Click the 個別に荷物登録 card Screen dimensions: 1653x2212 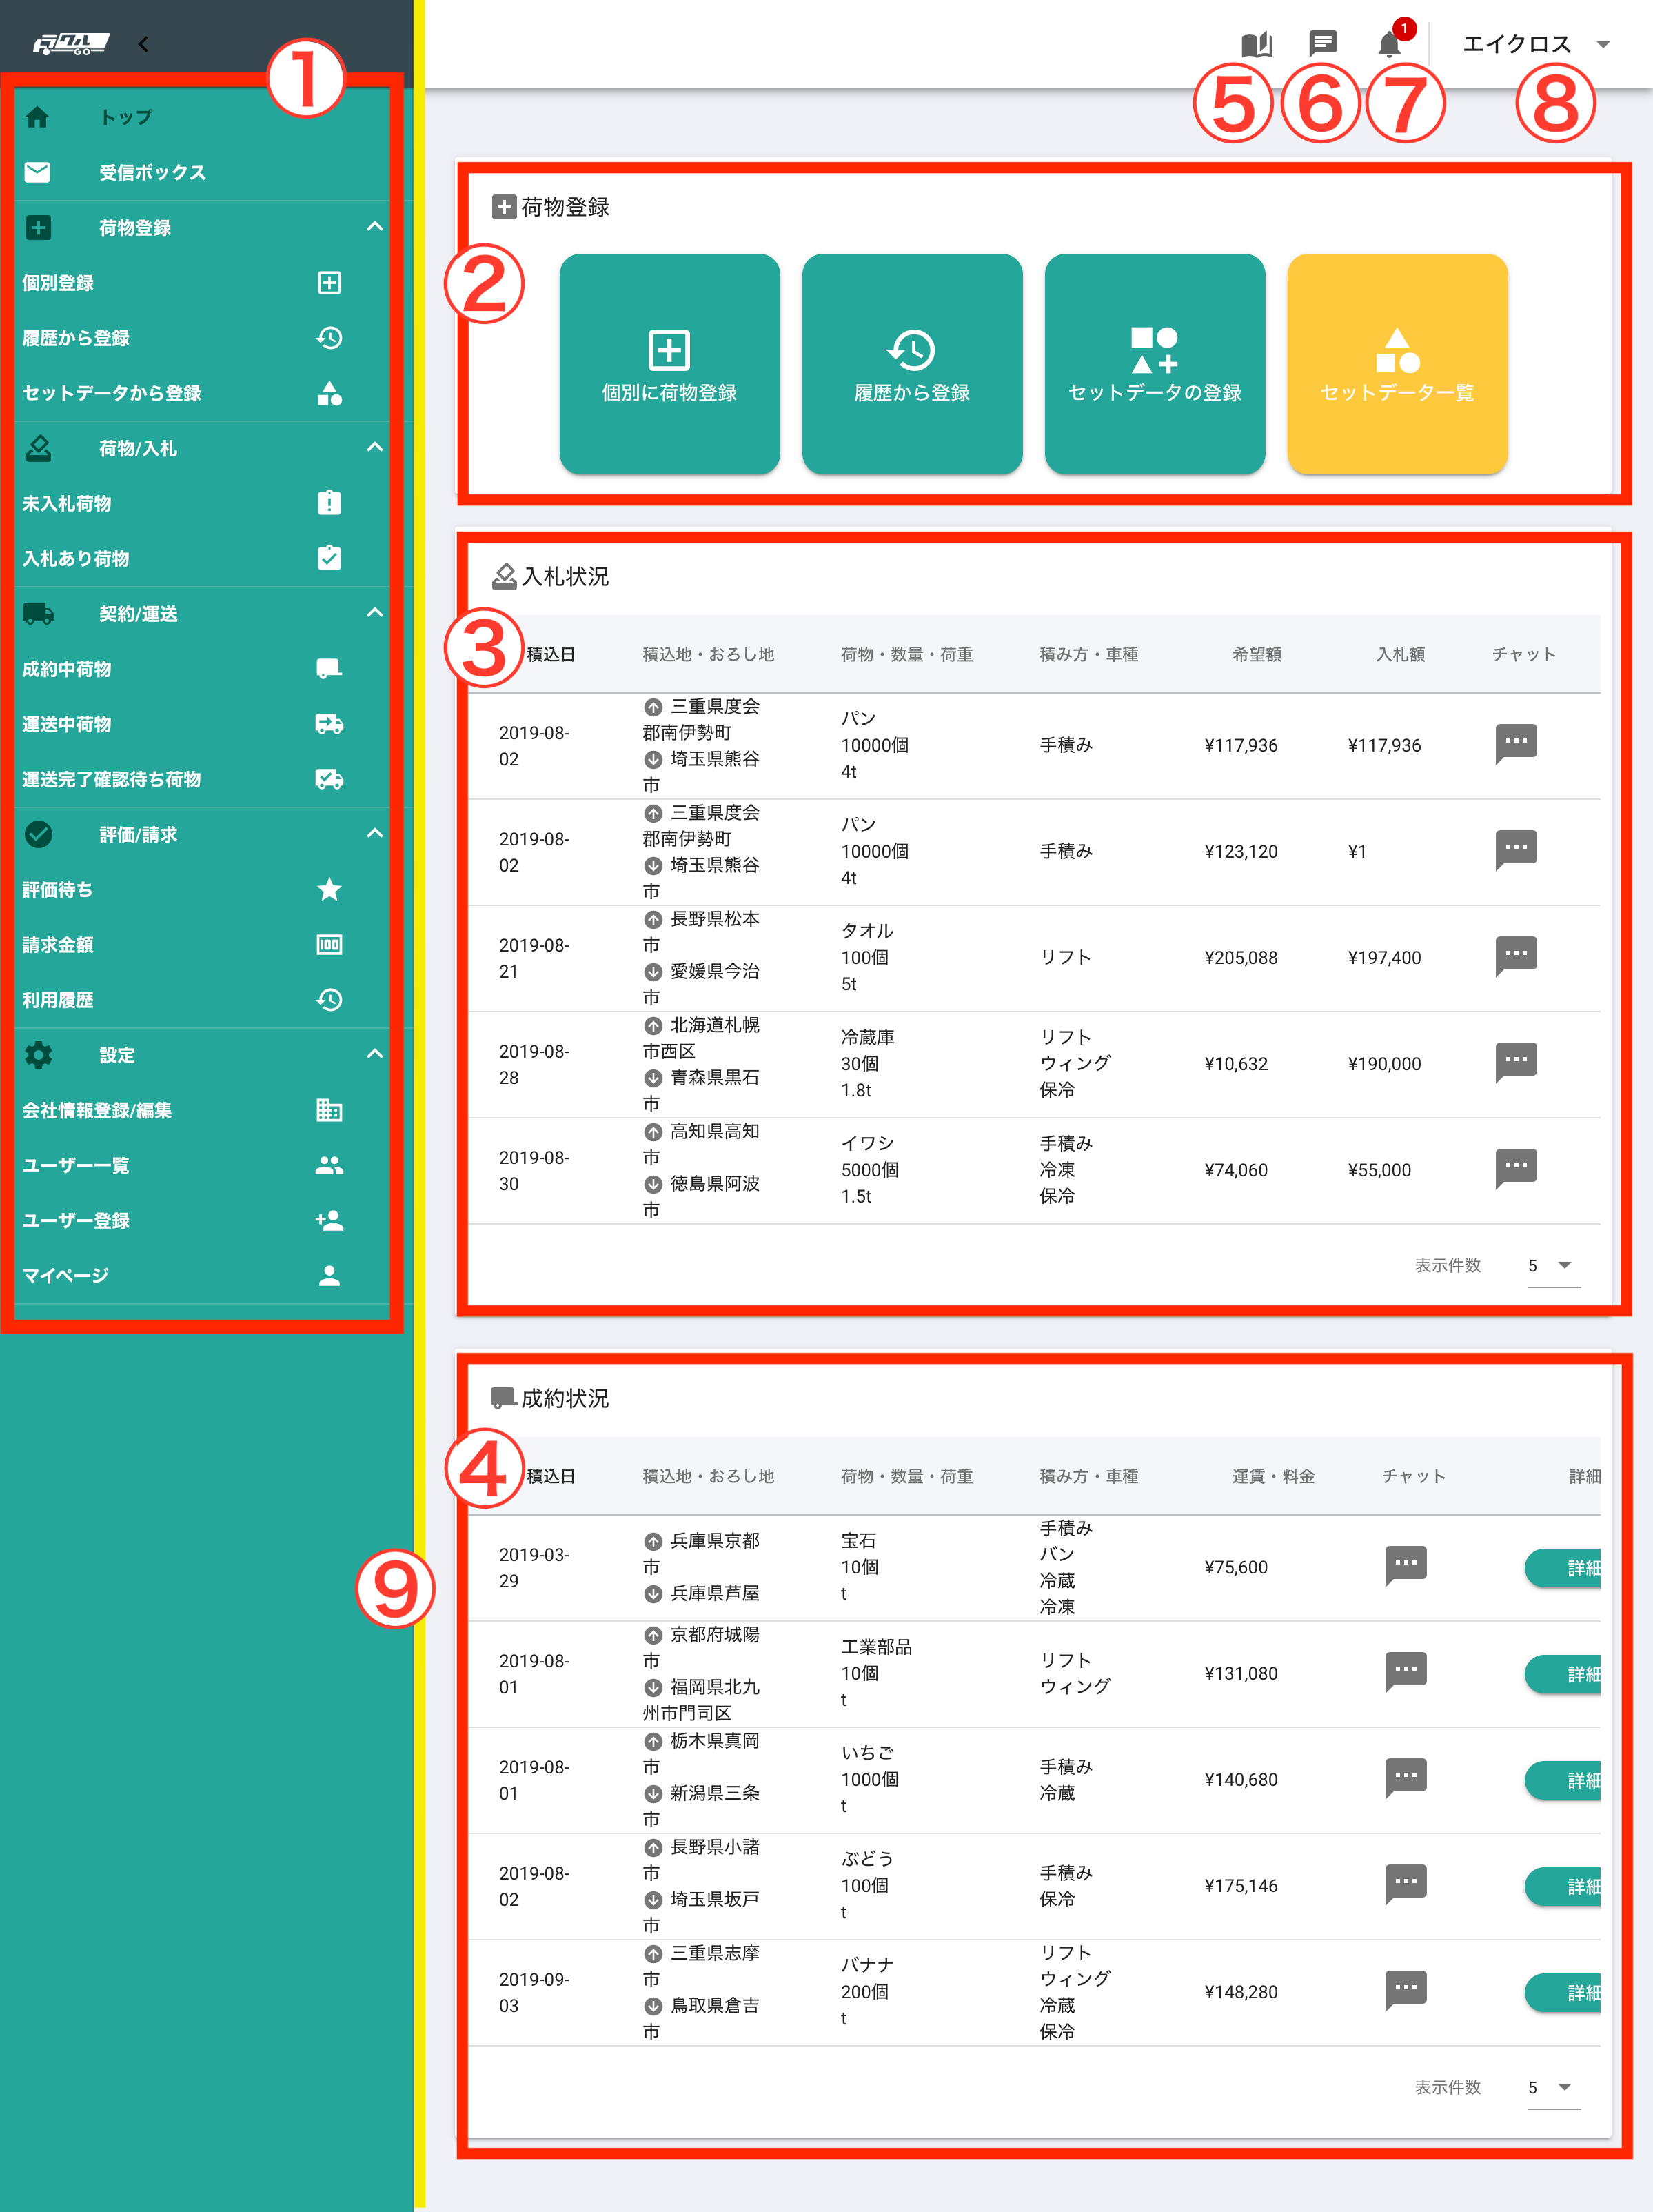click(x=669, y=364)
